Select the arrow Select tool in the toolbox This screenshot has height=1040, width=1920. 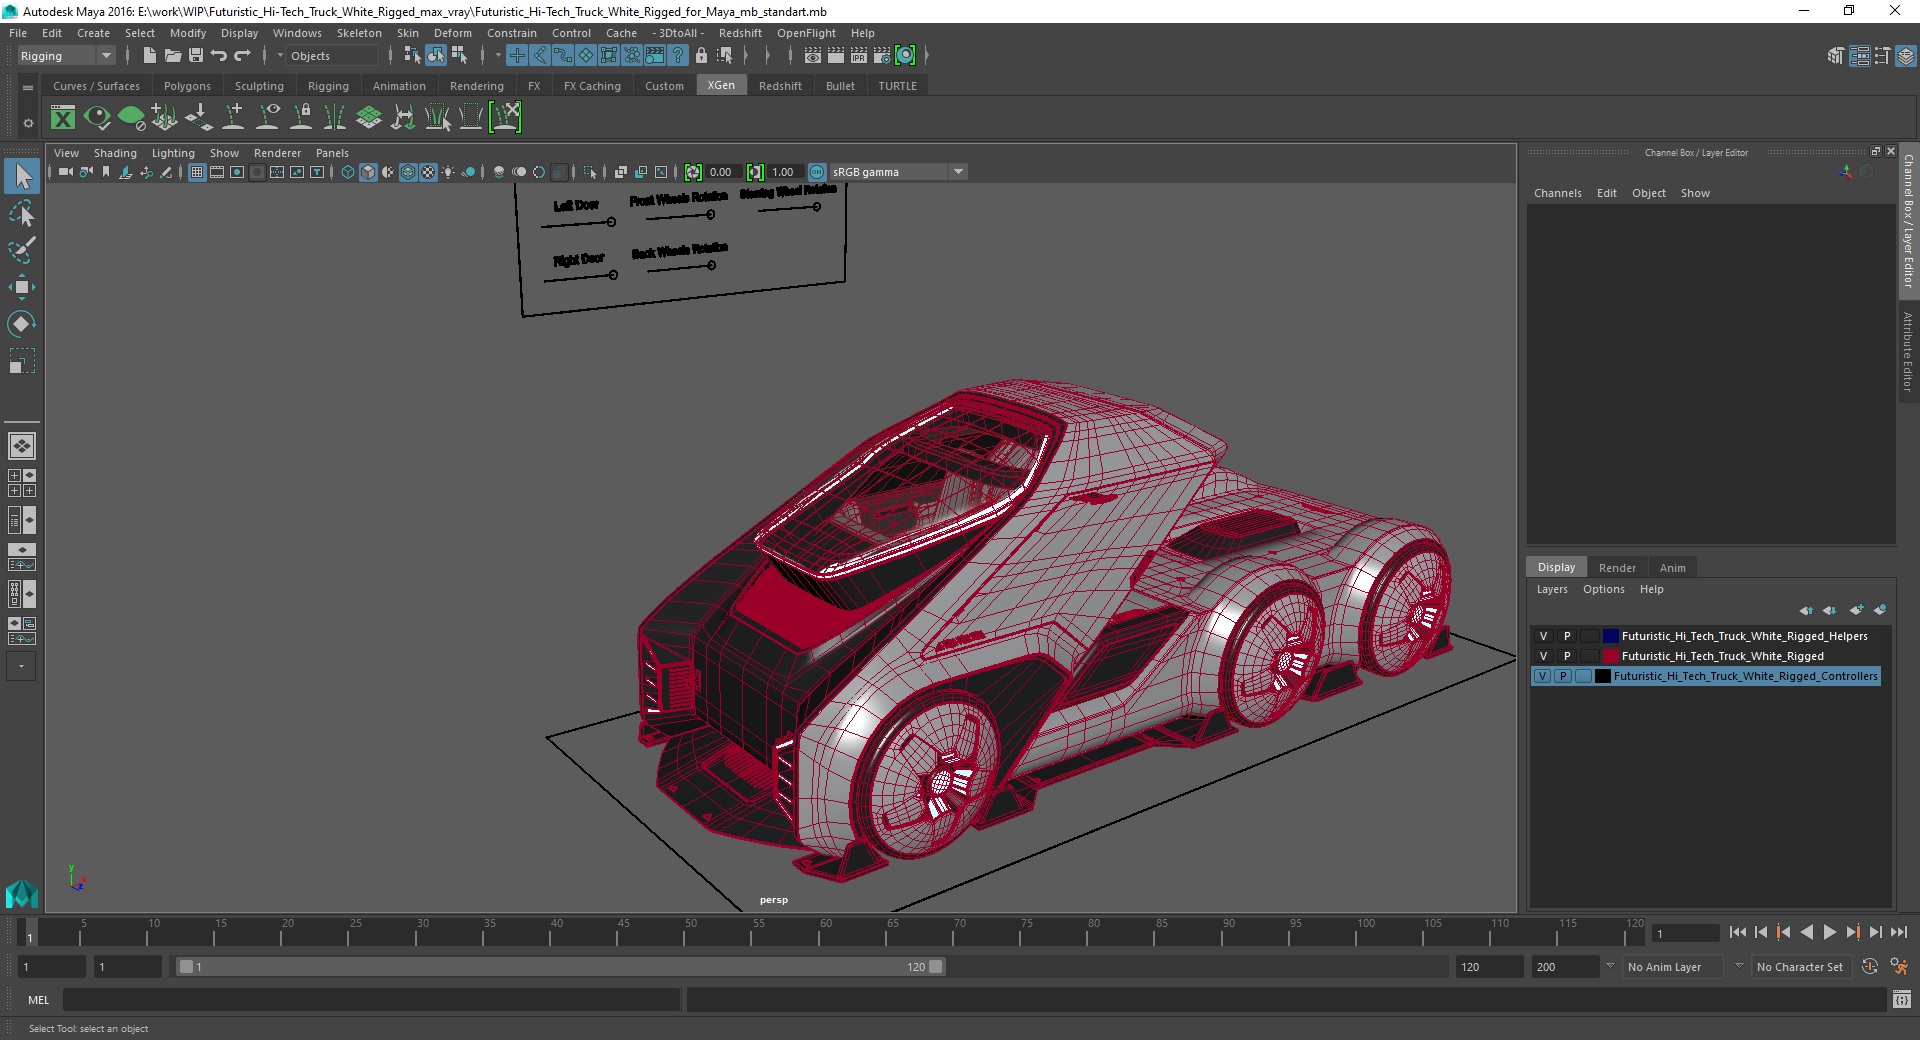tap(22, 177)
